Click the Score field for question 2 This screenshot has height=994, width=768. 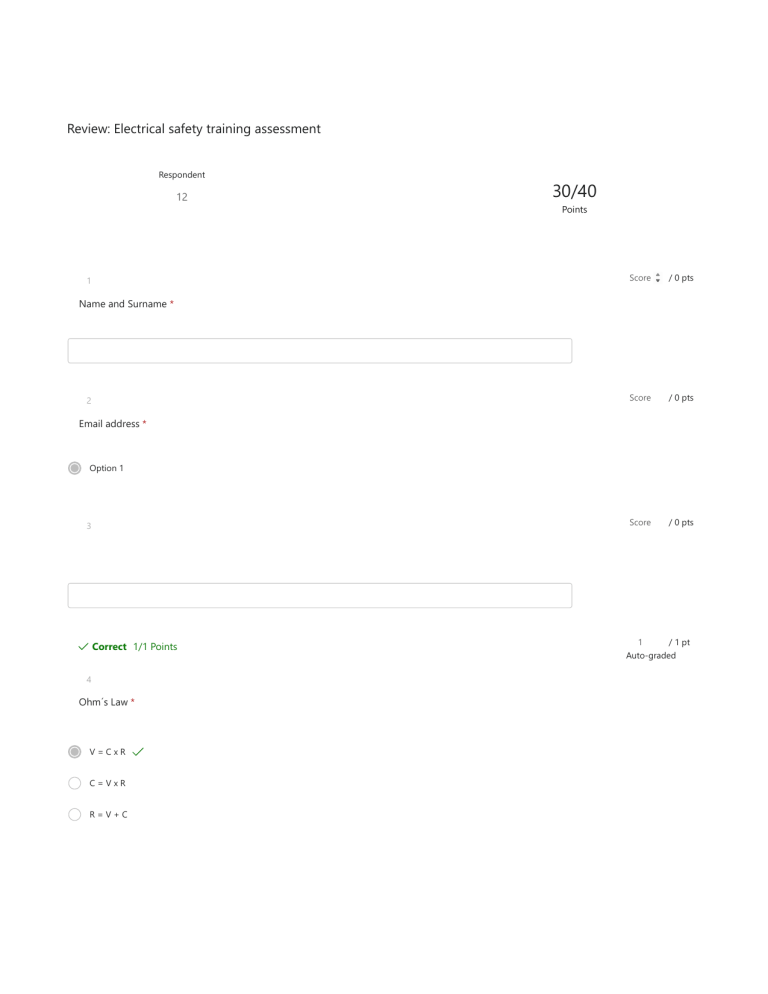point(640,397)
